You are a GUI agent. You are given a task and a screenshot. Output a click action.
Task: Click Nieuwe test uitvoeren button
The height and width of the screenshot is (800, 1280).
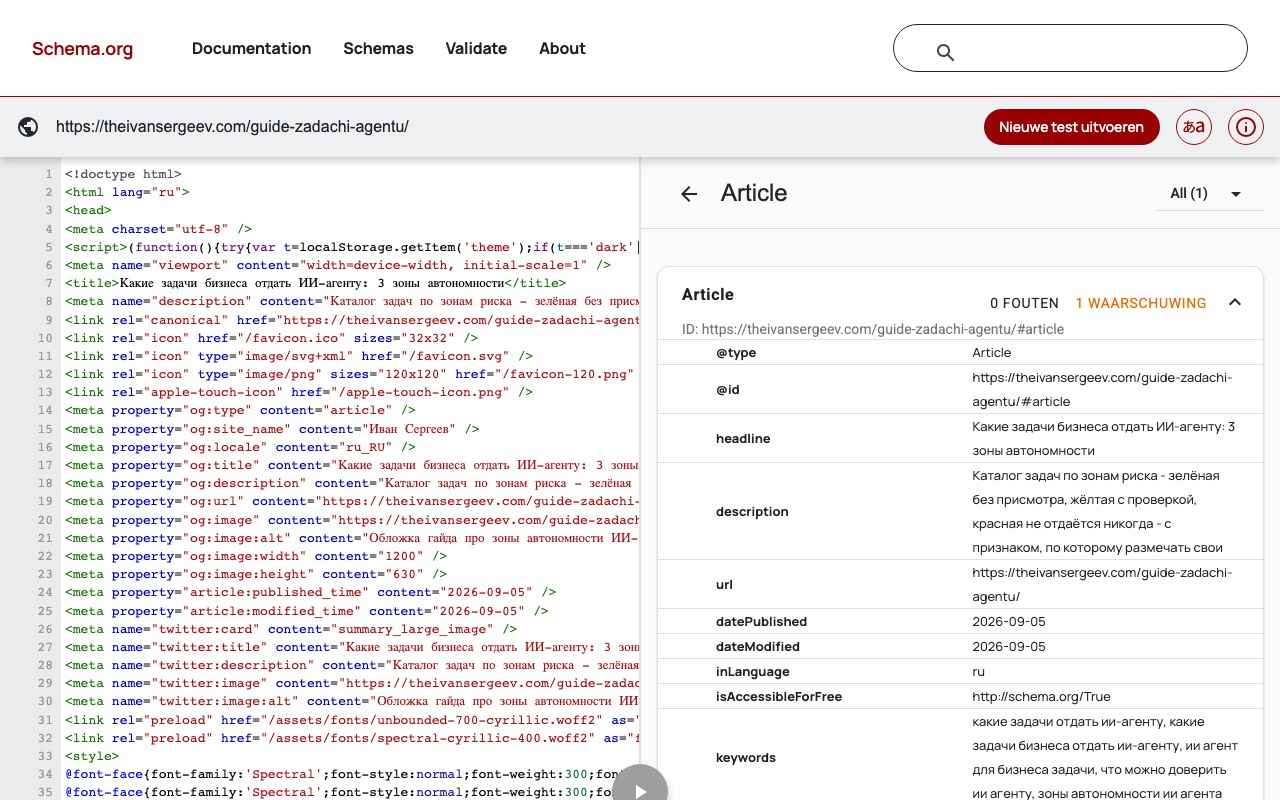click(1071, 127)
